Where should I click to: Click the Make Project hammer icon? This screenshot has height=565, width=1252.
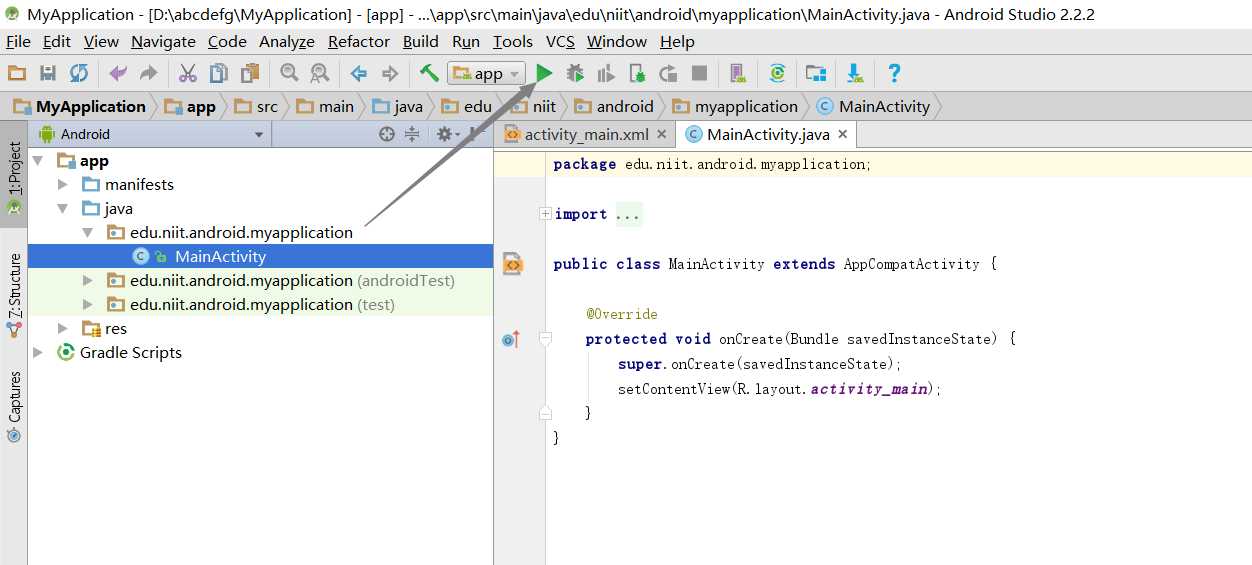[x=429, y=73]
